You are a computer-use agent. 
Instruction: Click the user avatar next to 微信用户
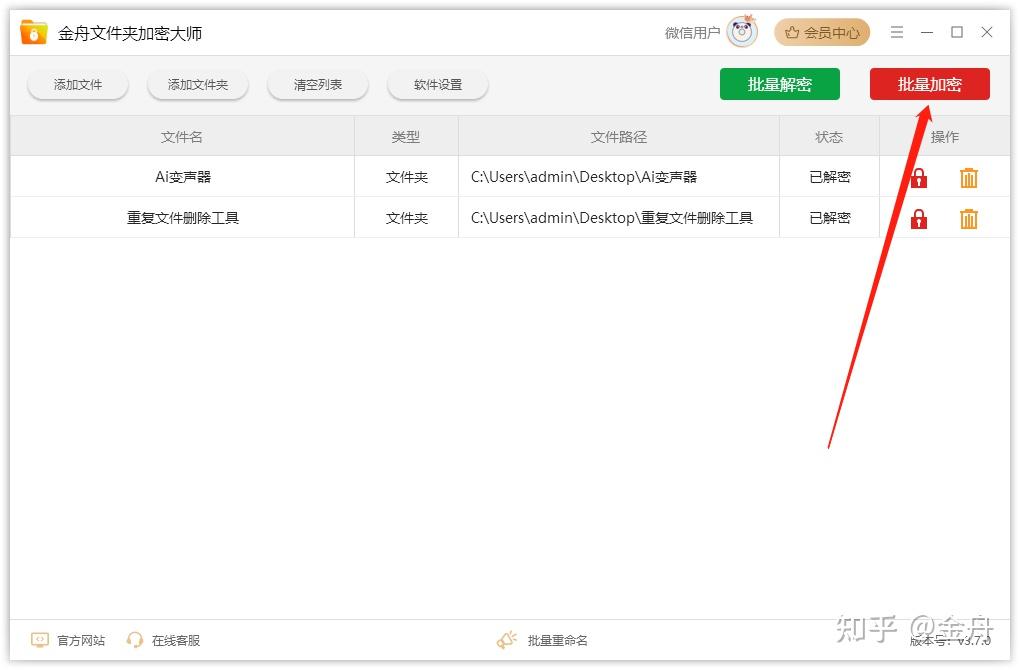742,31
